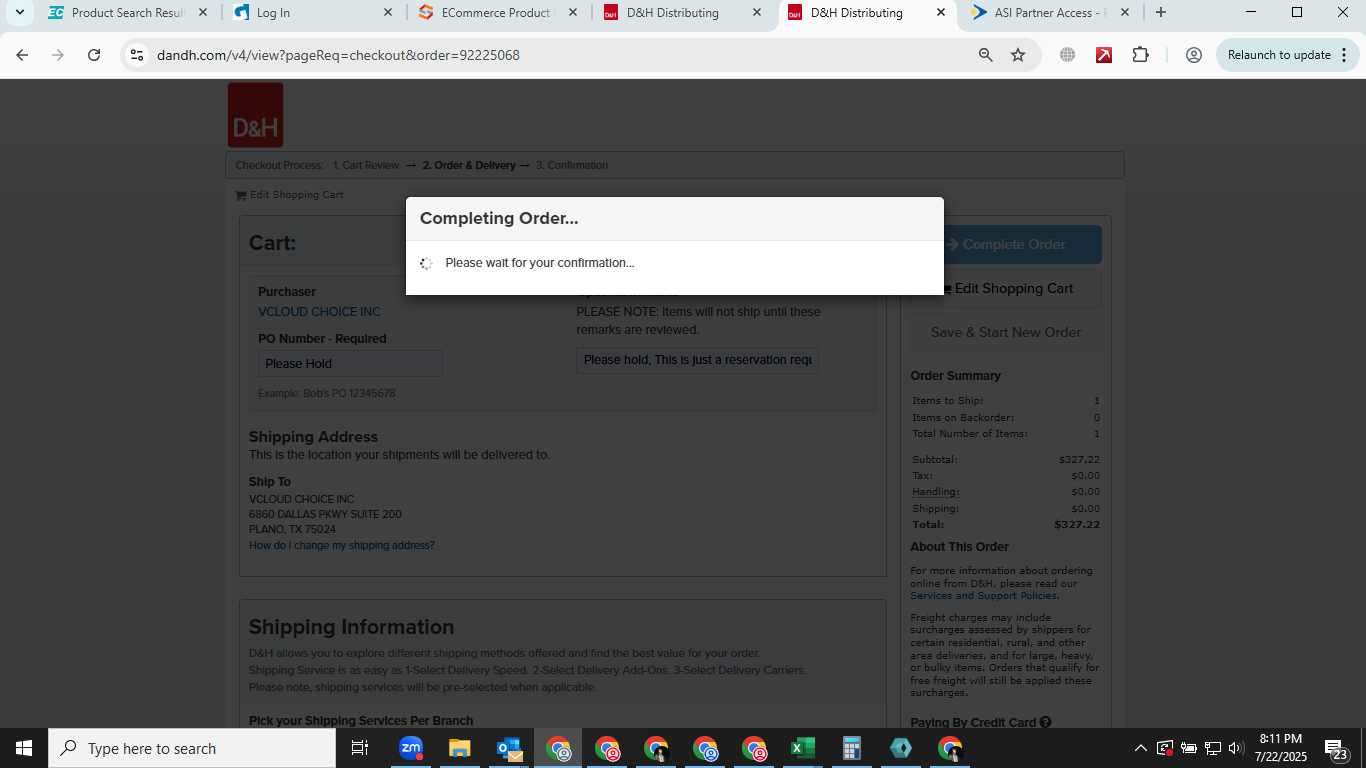Open Excel from the taskbar
The height and width of the screenshot is (768, 1366).
pos(802,748)
